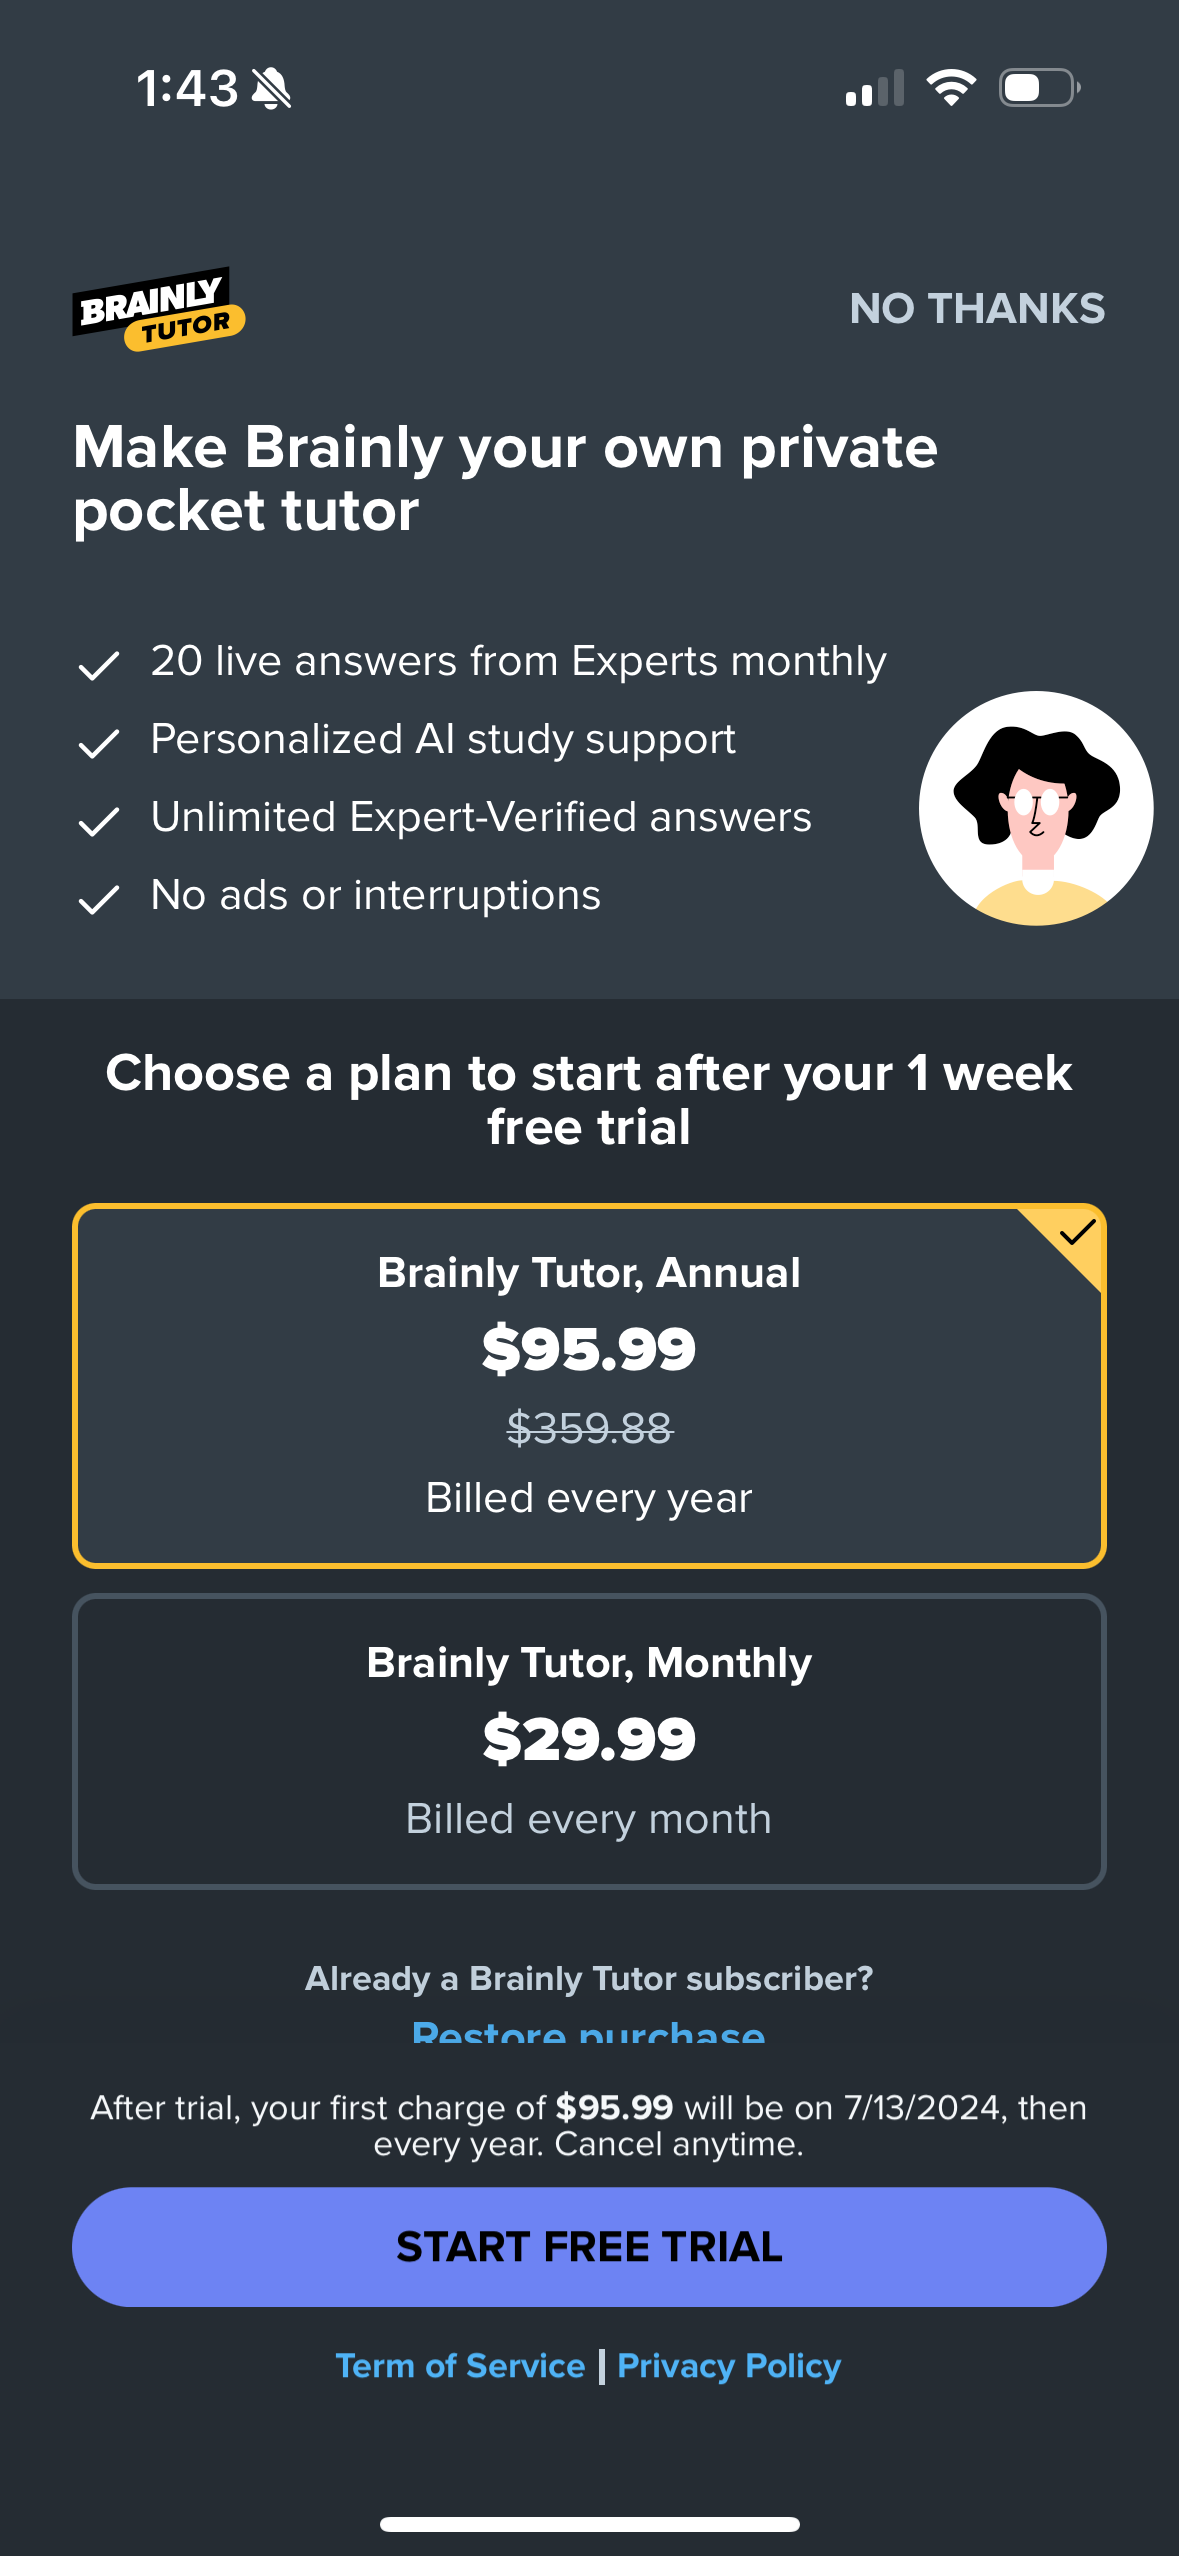Open the Privacy Policy page

728,2365
